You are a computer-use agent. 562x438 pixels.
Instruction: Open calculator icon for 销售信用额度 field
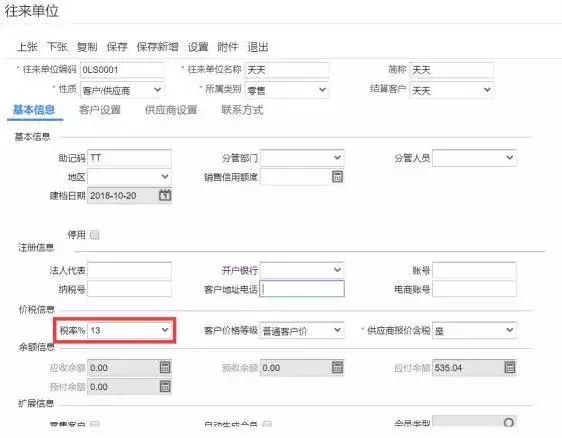pos(337,177)
